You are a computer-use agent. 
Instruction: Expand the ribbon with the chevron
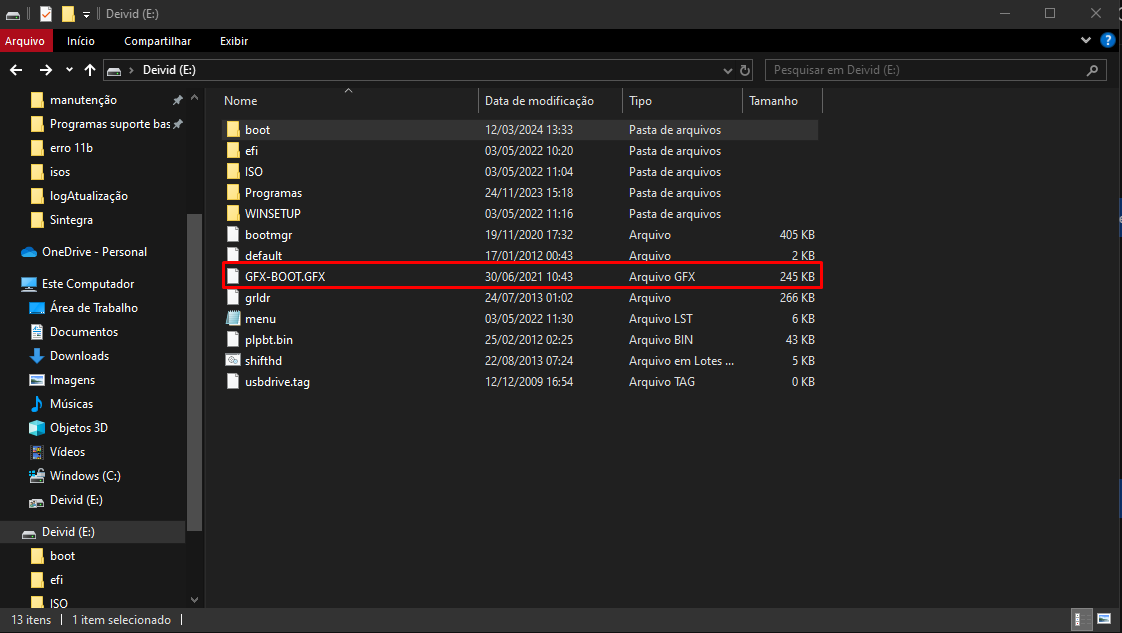pyautogui.click(x=1086, y=41)
